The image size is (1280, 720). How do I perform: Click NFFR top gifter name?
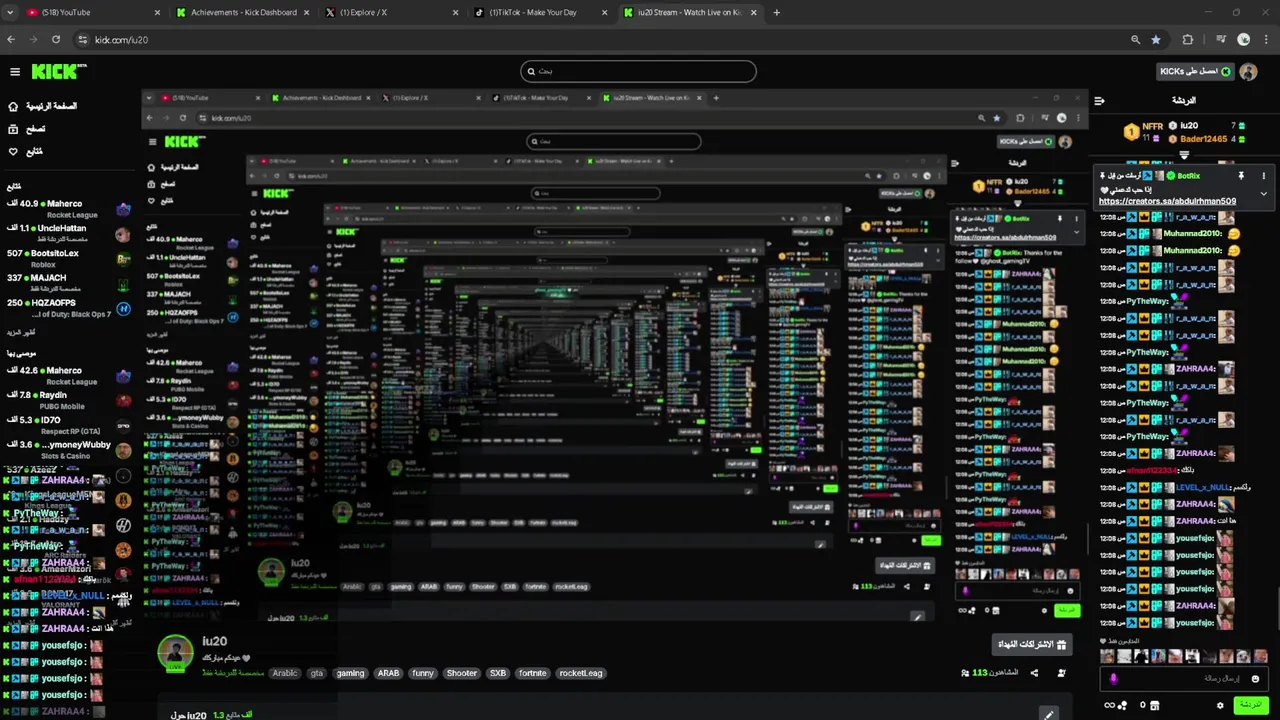coord(1153,126)
